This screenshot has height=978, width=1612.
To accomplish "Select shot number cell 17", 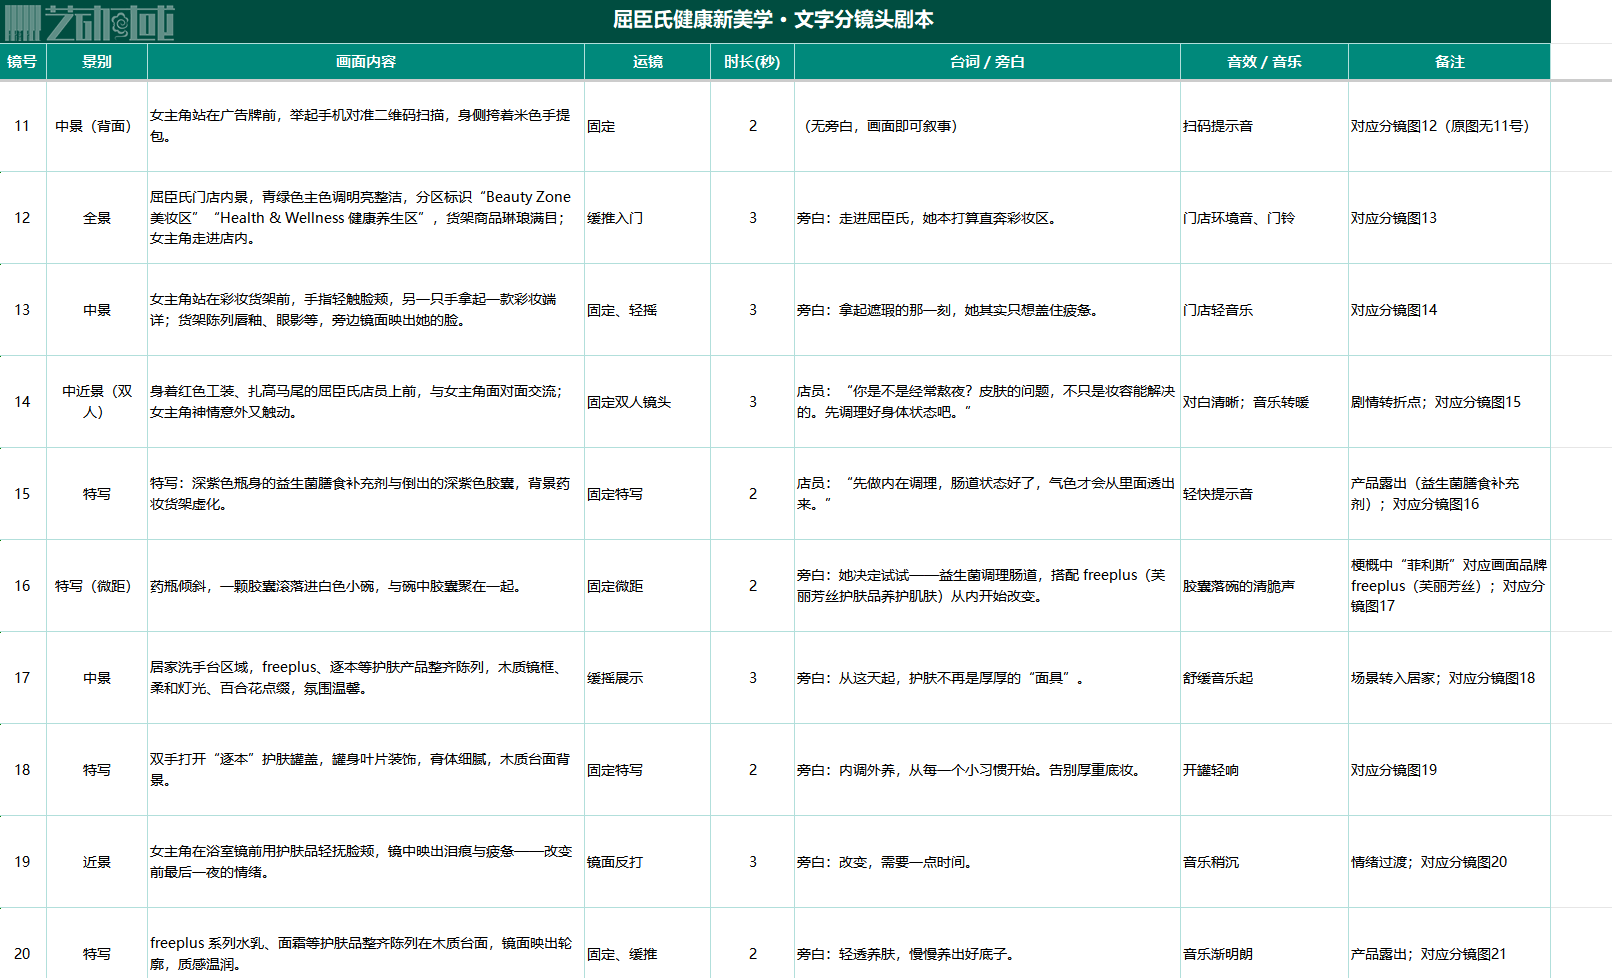I will coord(22,678).
